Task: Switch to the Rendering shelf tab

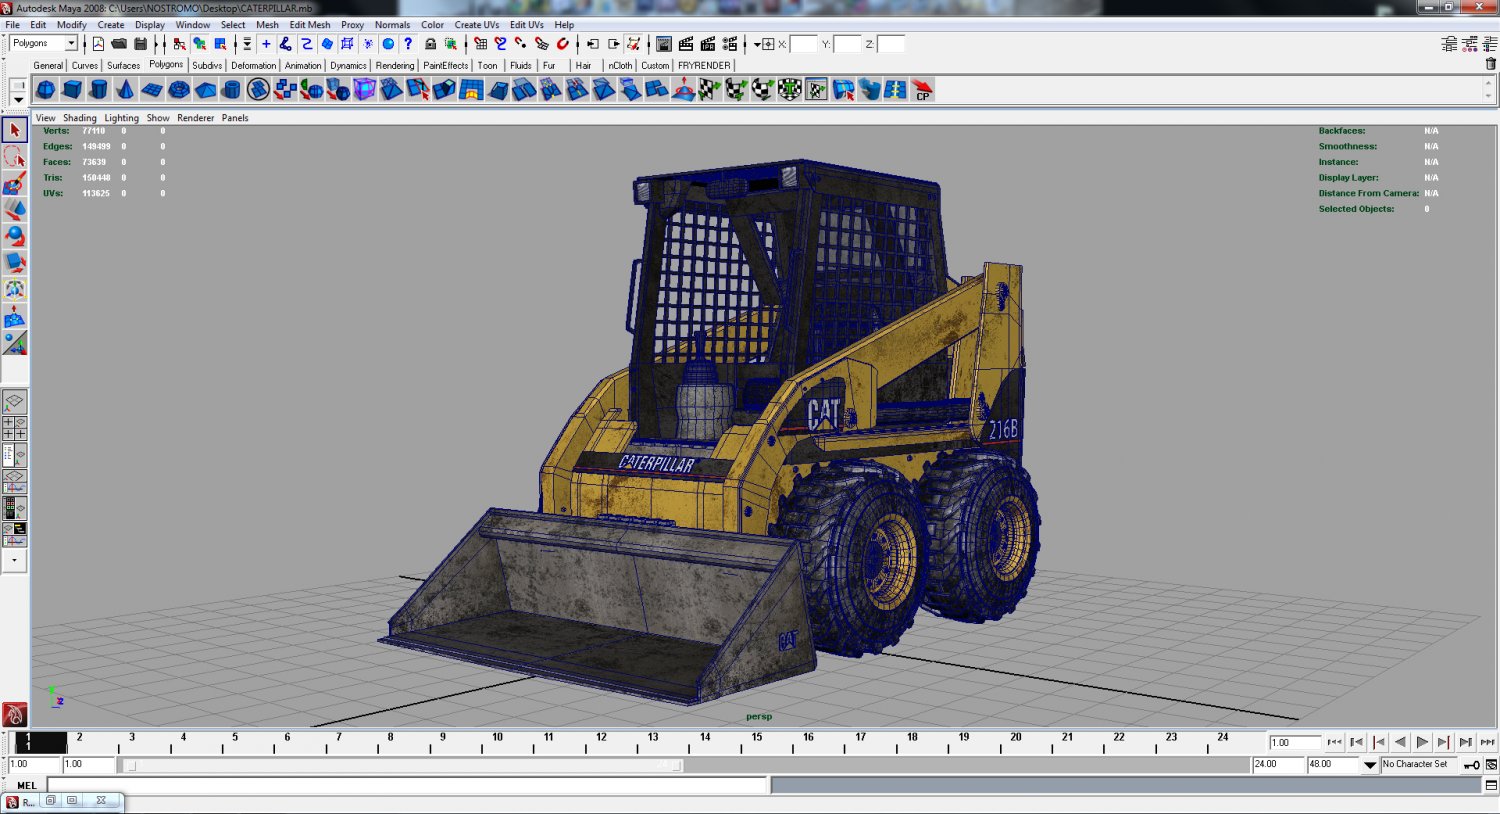Action: pyautogui.click(x=395, y=66)
